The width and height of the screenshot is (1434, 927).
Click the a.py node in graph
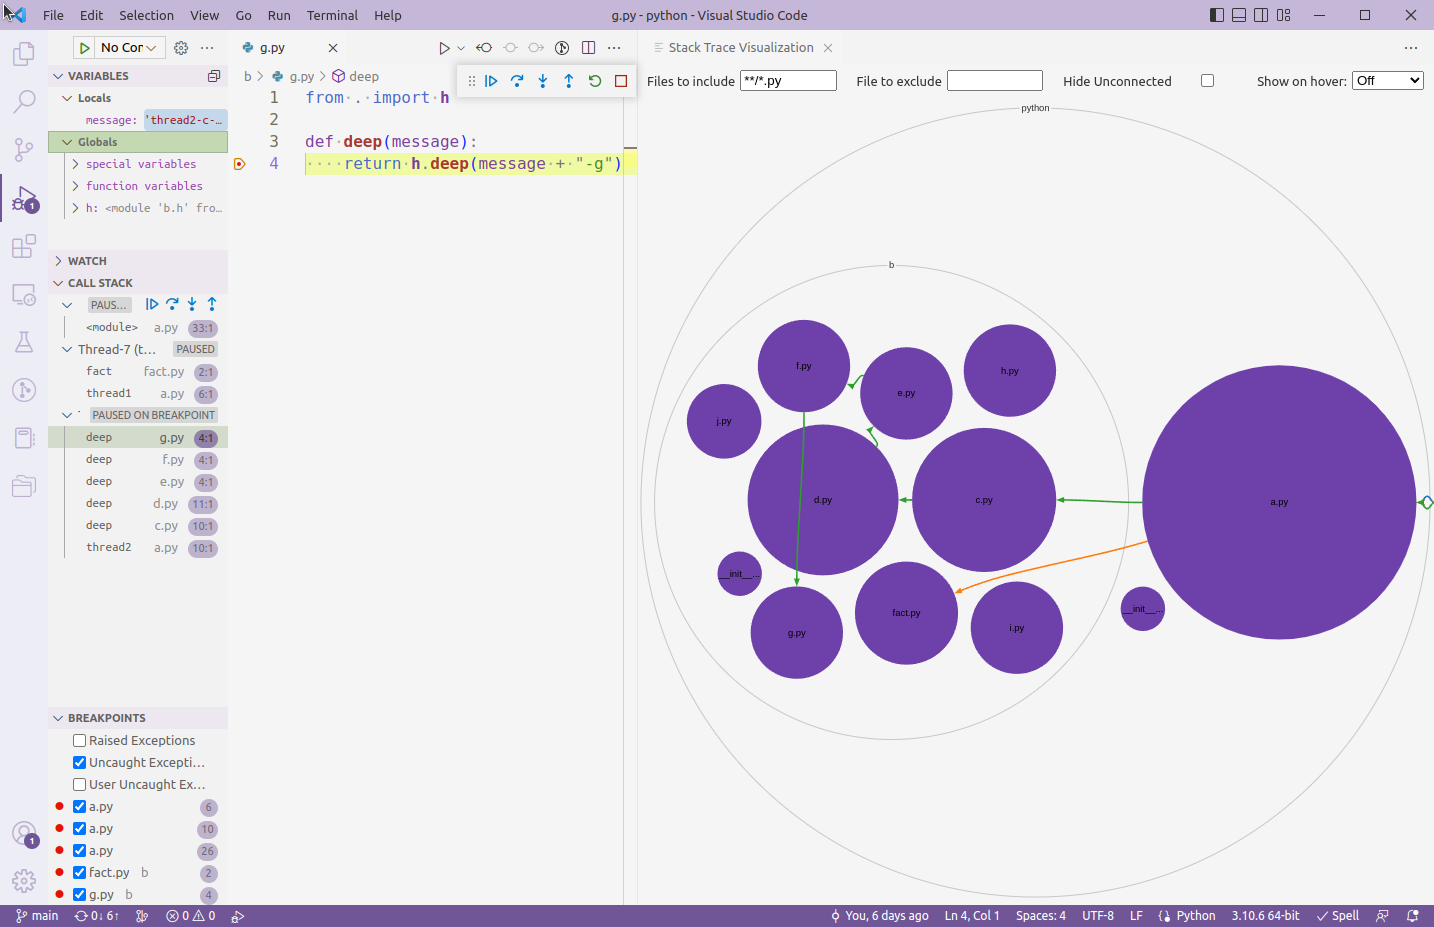click(x=1279, y=502)
